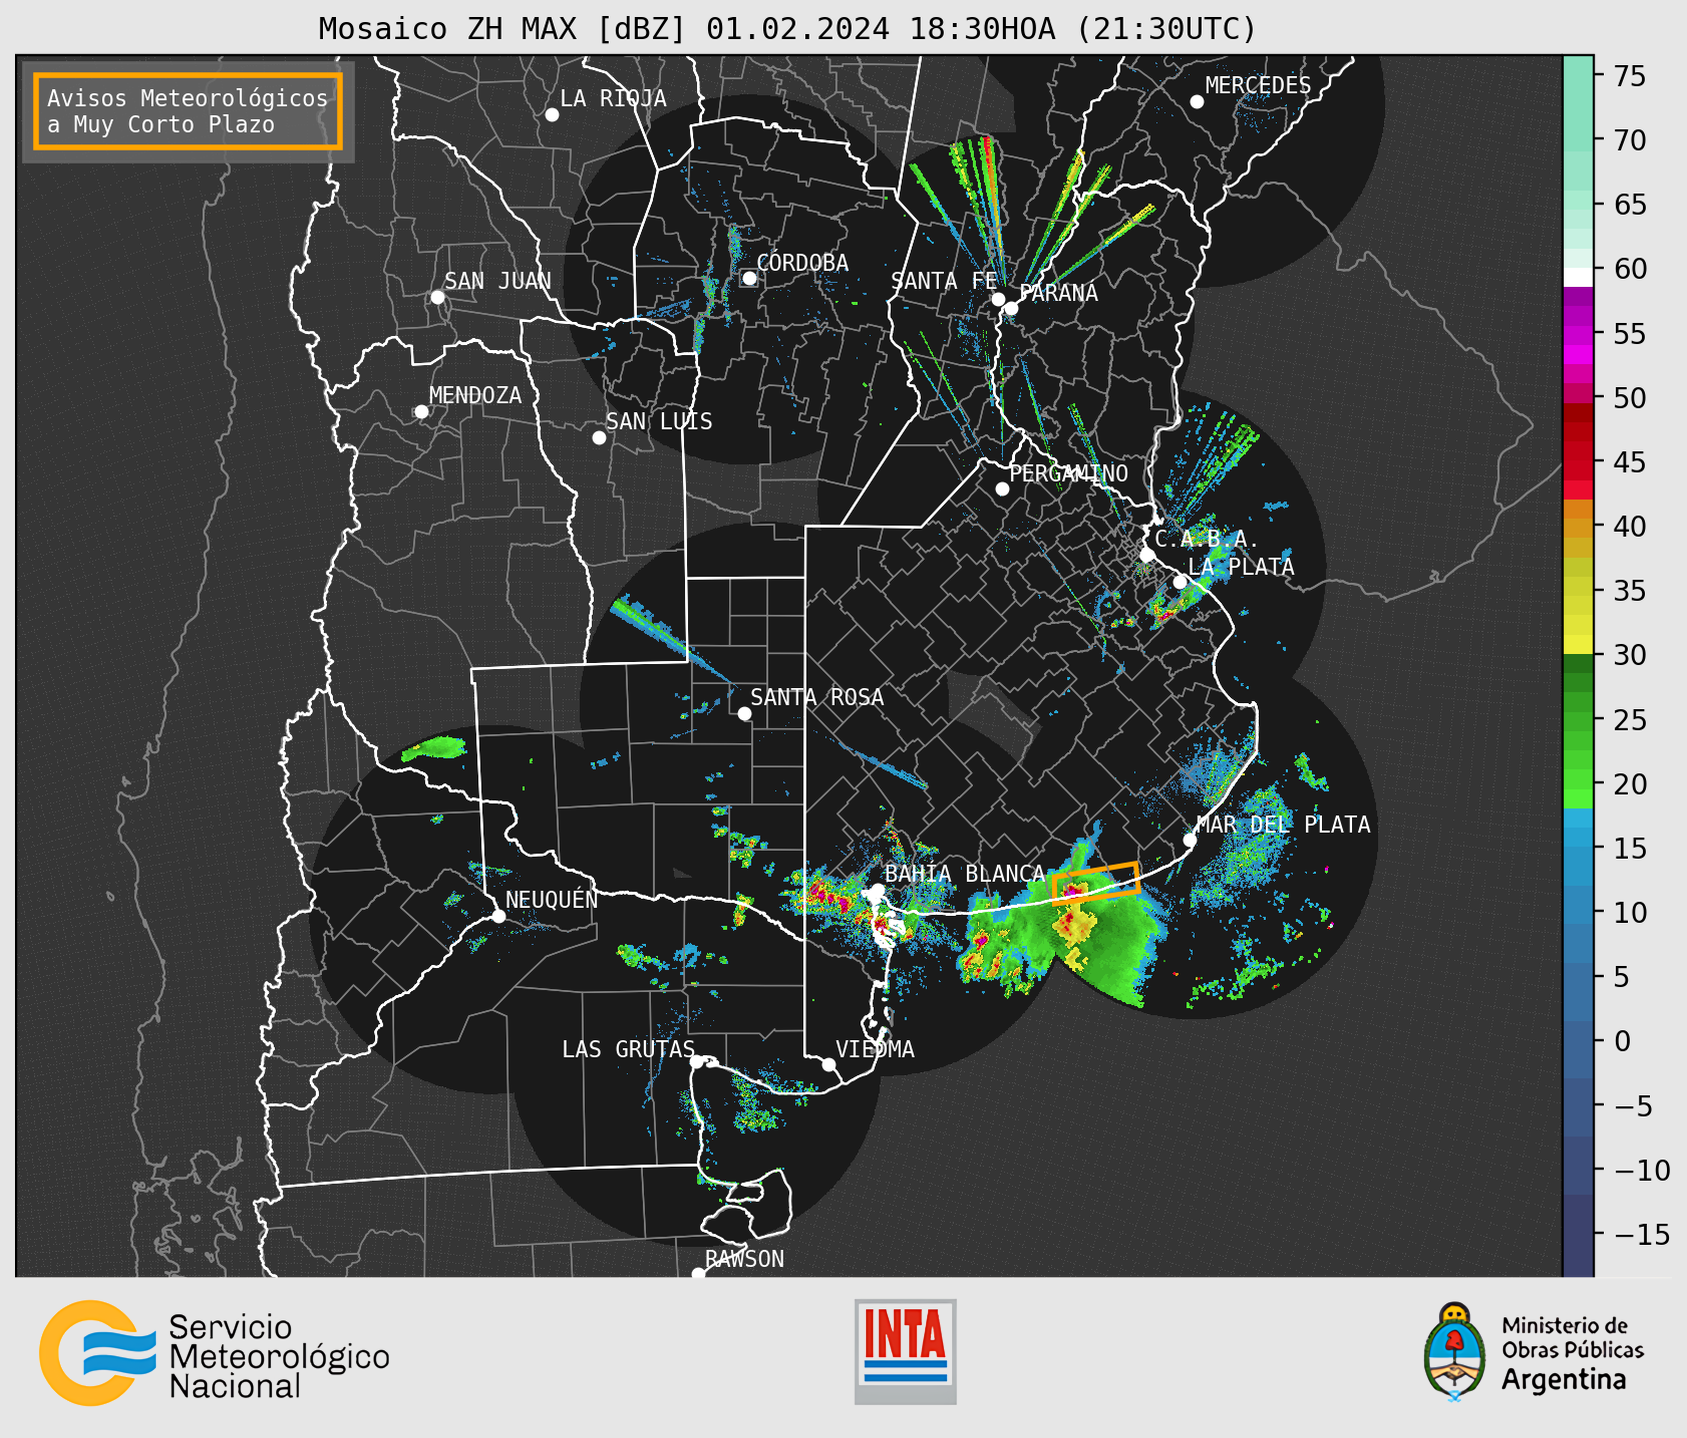Click the yellow 30 dBZ band on scale

click(1578, 645)
